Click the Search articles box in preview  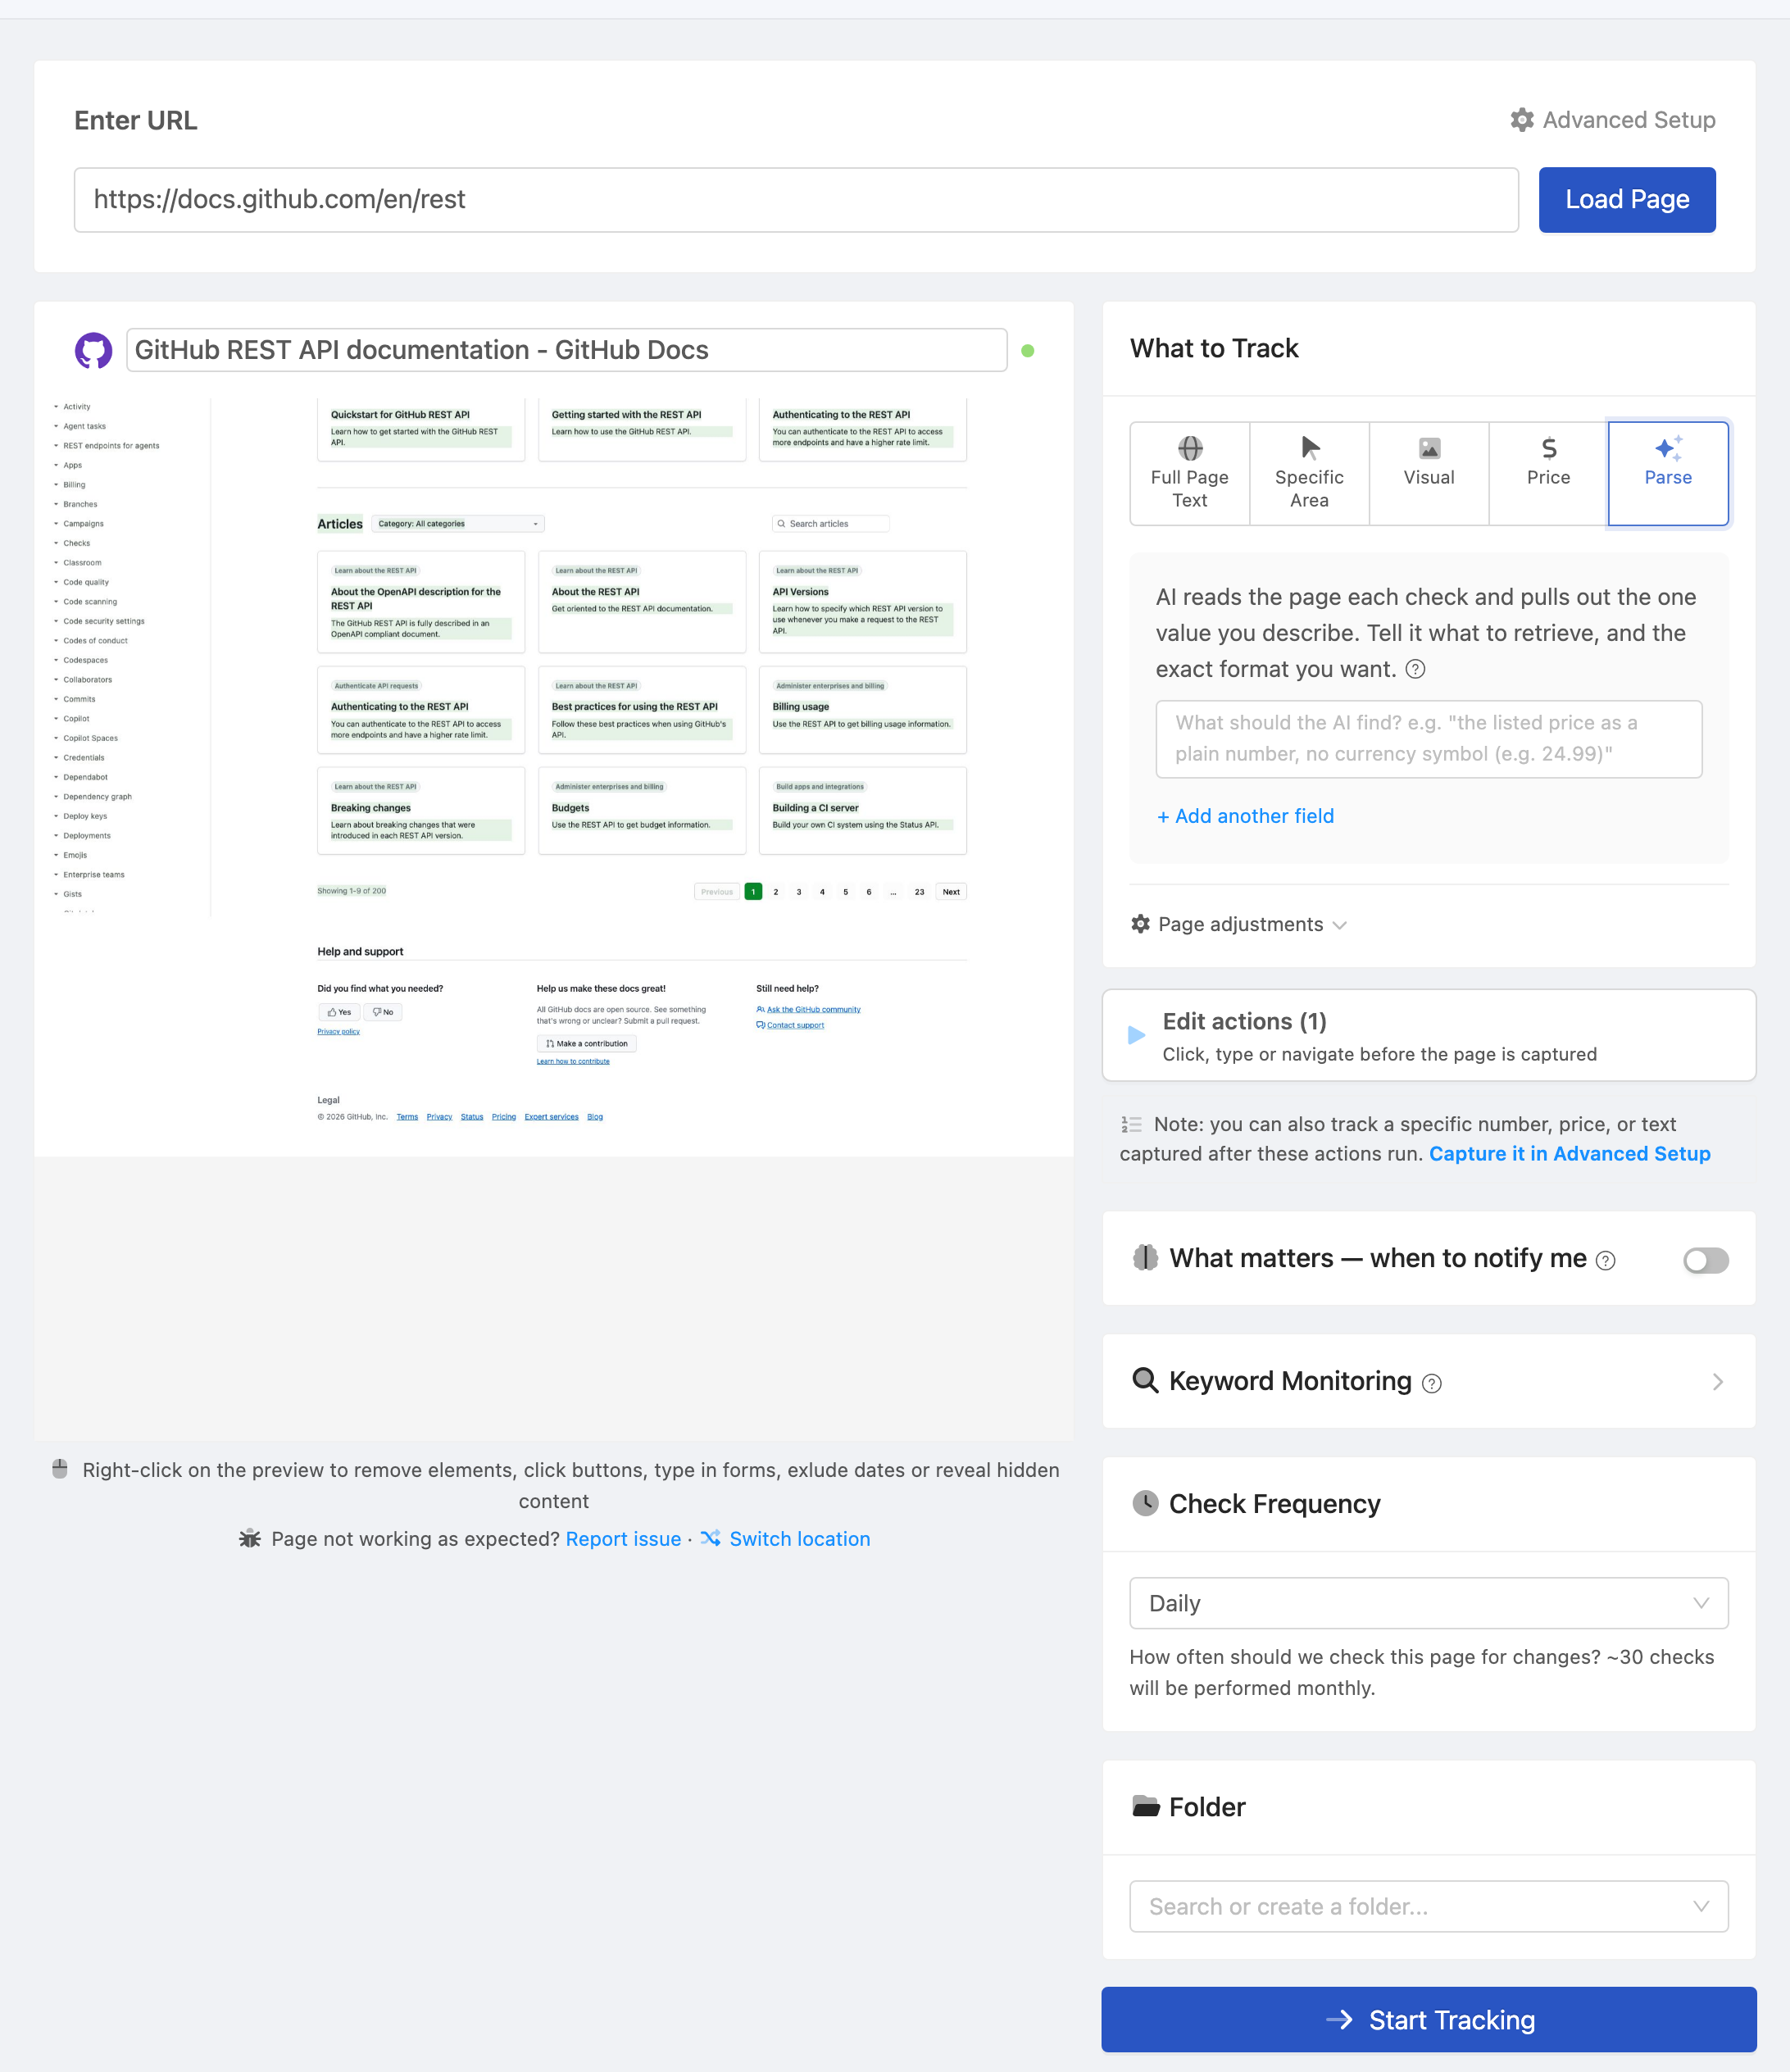pyautogui.click(x=830, y=523)
